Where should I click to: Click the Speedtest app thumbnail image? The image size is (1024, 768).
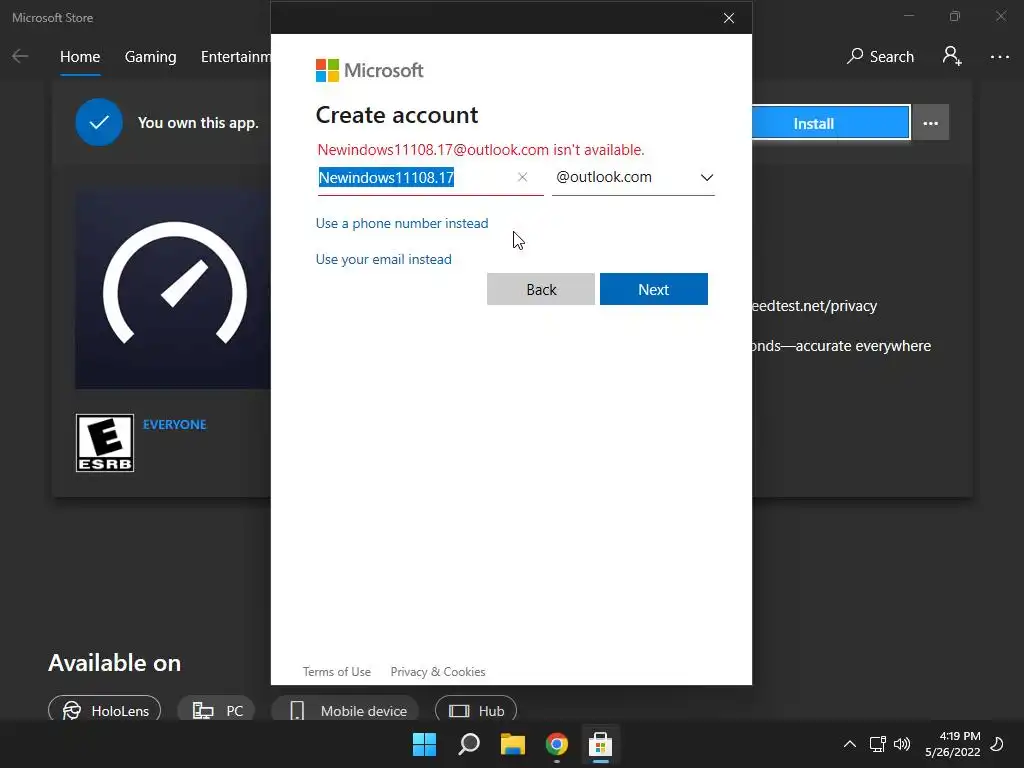click(x=173, y=289)
